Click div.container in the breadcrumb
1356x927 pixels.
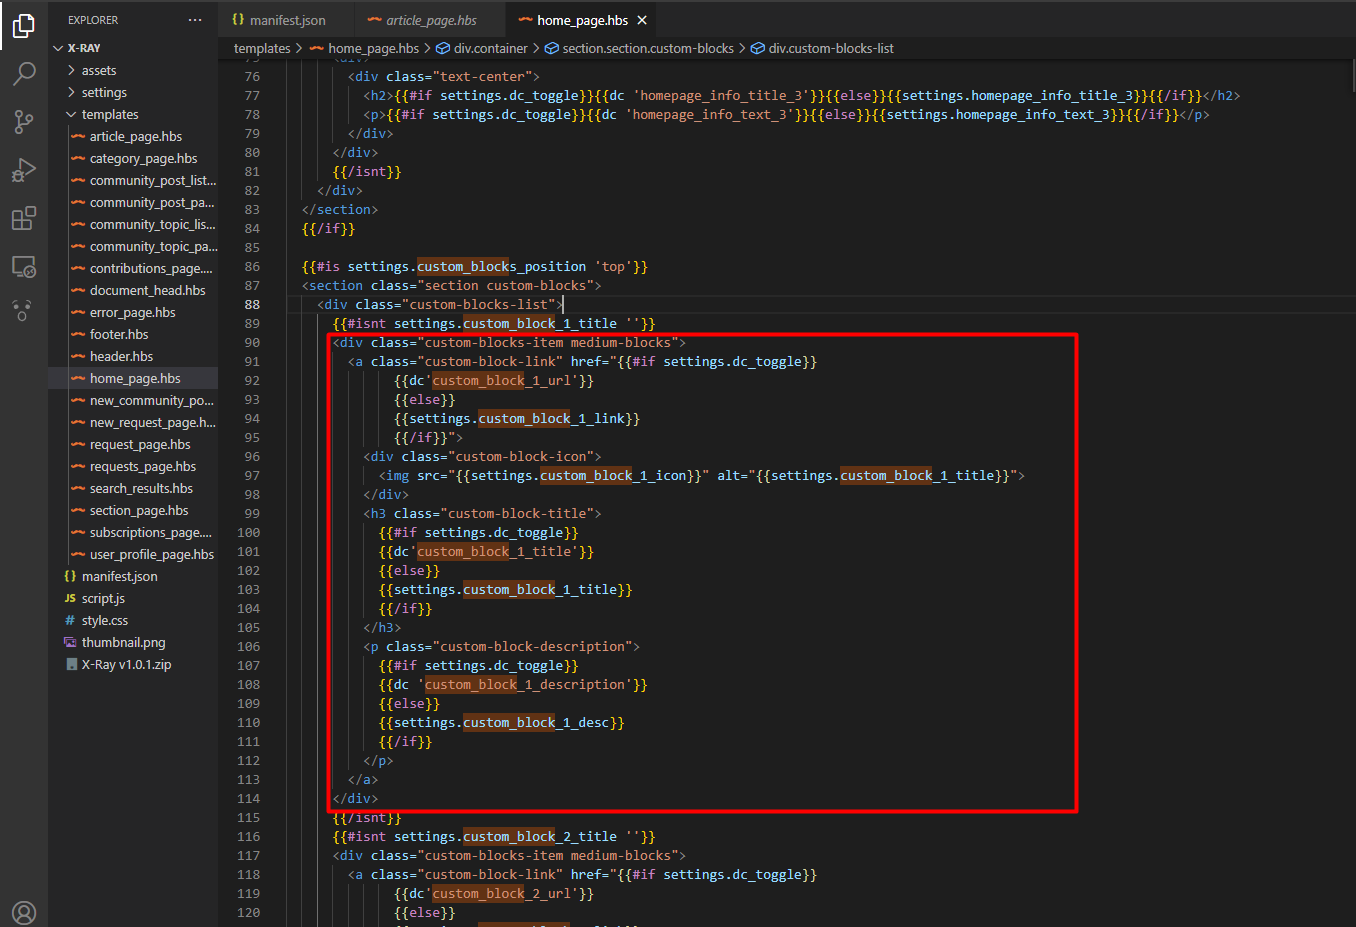(490, 48)
